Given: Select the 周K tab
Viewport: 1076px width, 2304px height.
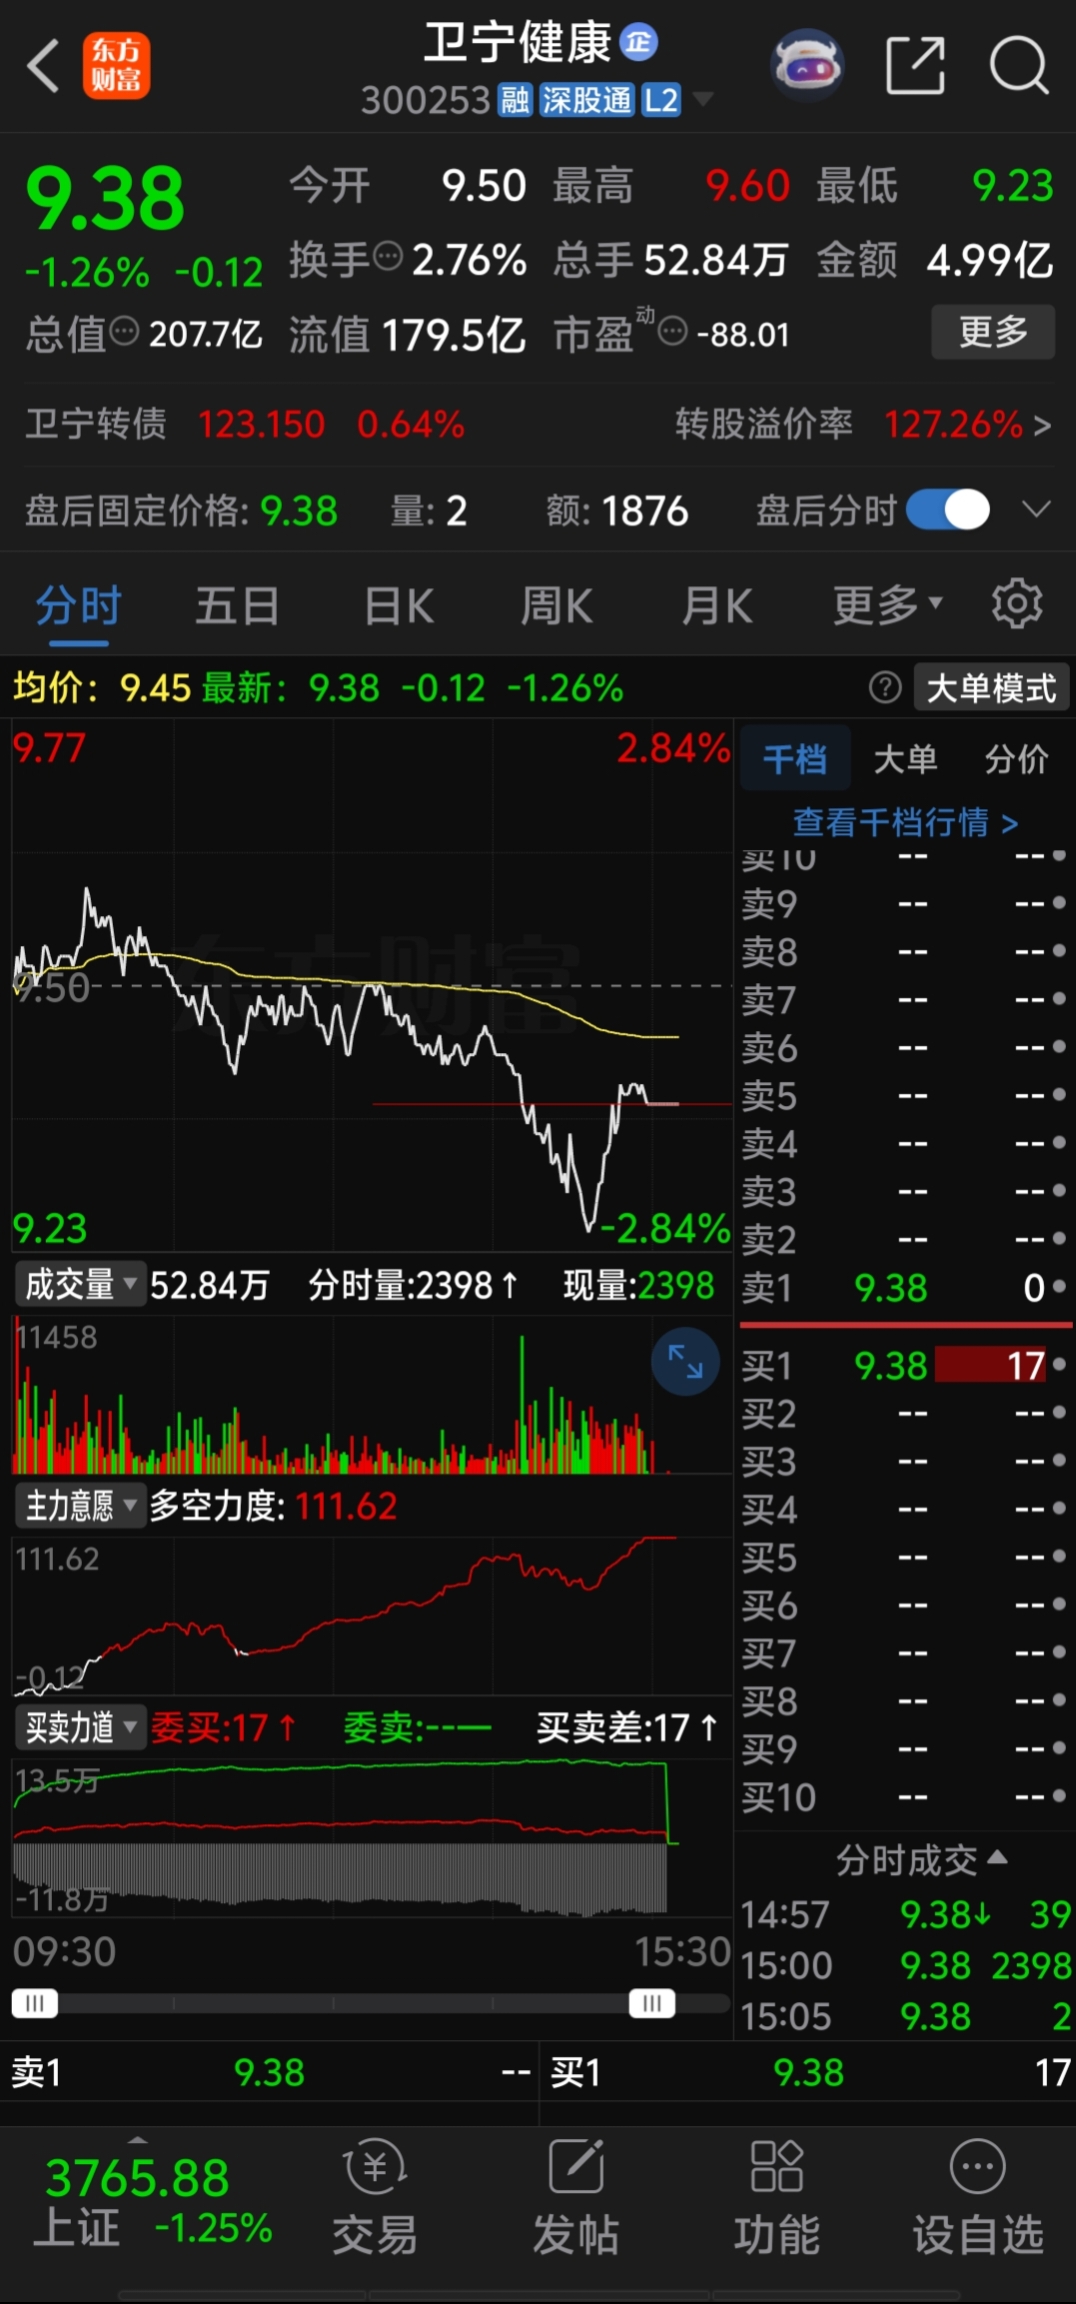Looking at the screenshot, I should [x=557, y=606].
